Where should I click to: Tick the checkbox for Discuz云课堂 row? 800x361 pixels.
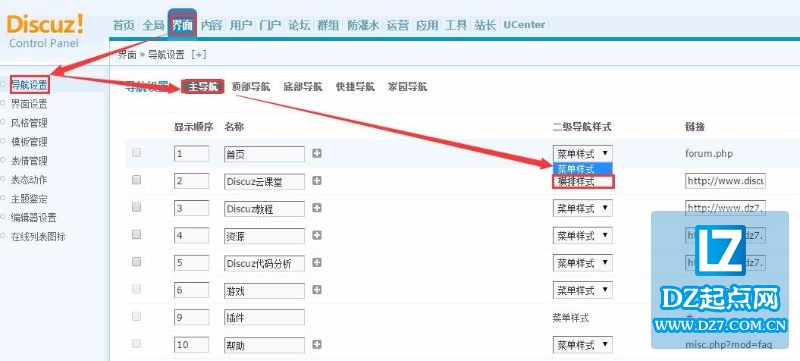coord(136,179)
